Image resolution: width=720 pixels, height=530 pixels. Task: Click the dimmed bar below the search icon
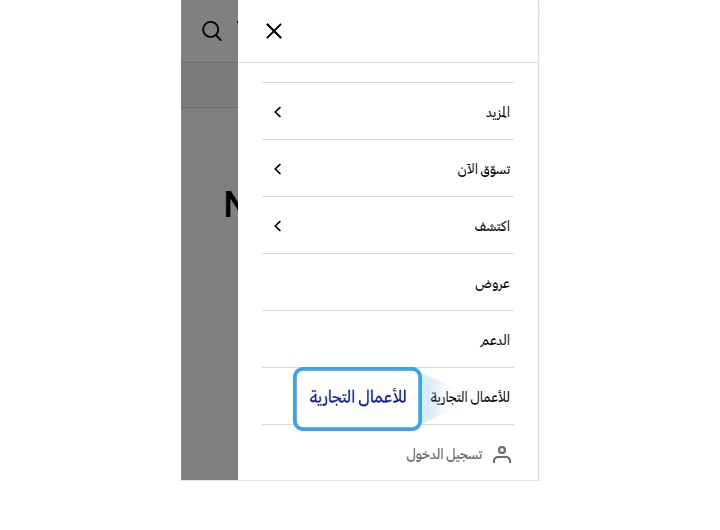pyautogui.click(x=209, y=85)
